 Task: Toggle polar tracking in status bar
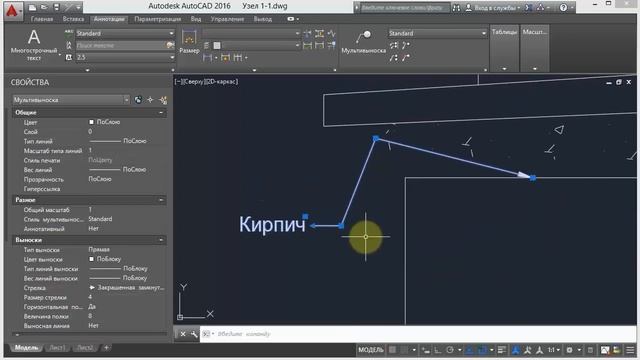pos(450,350)
